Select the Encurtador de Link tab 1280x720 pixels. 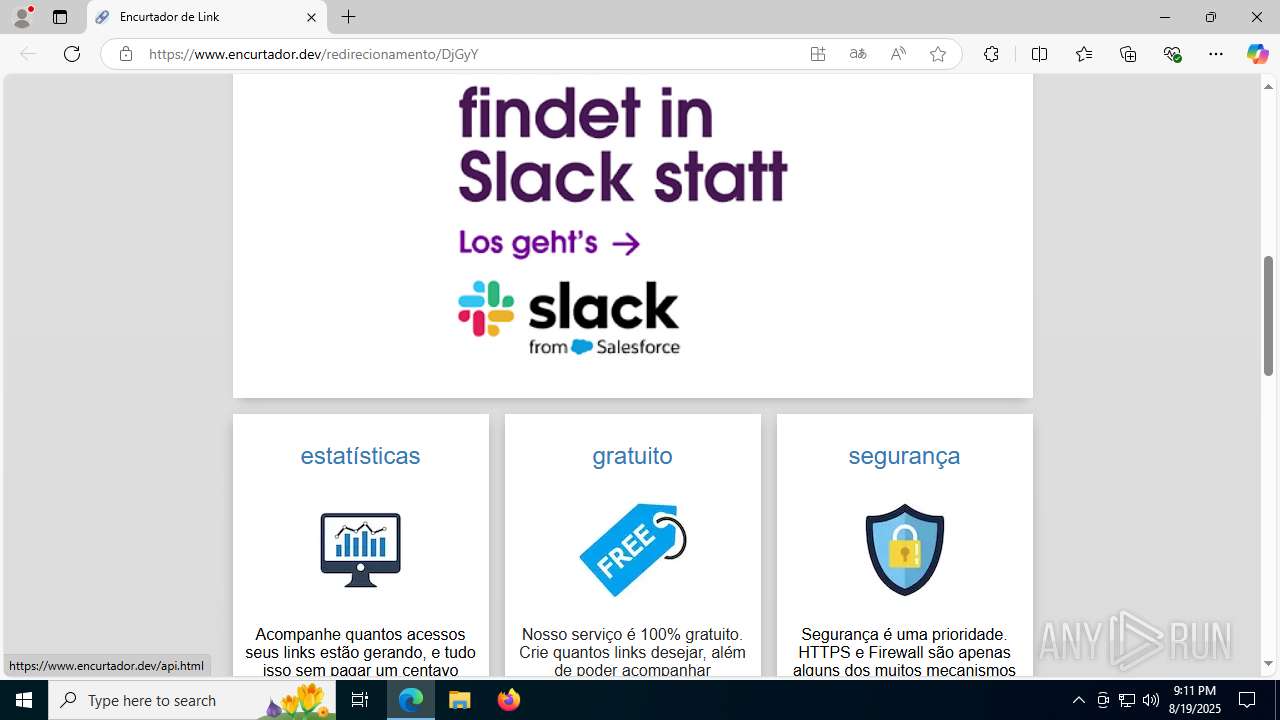click(207, 17)
